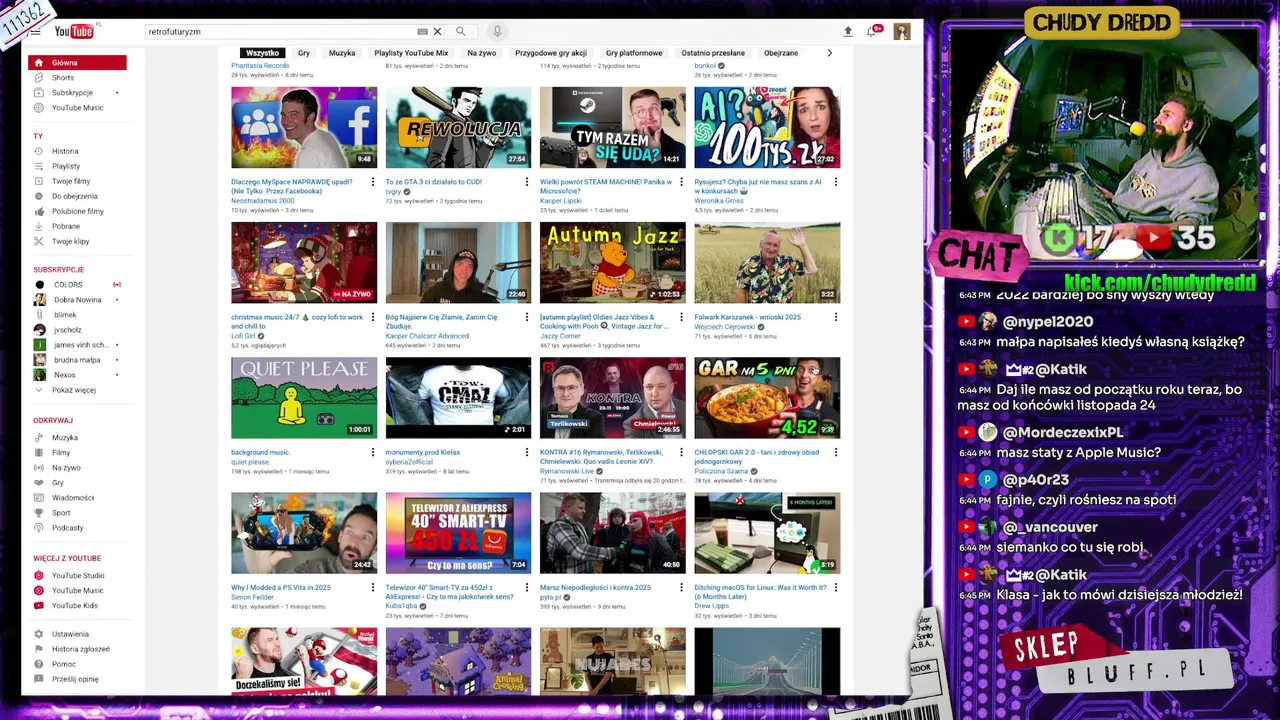Viewport: 1280px width, 720px height.
Task: Open the Wojciech Cejrowski channel link
Action: pyautogui.click(x=726, y=326)
